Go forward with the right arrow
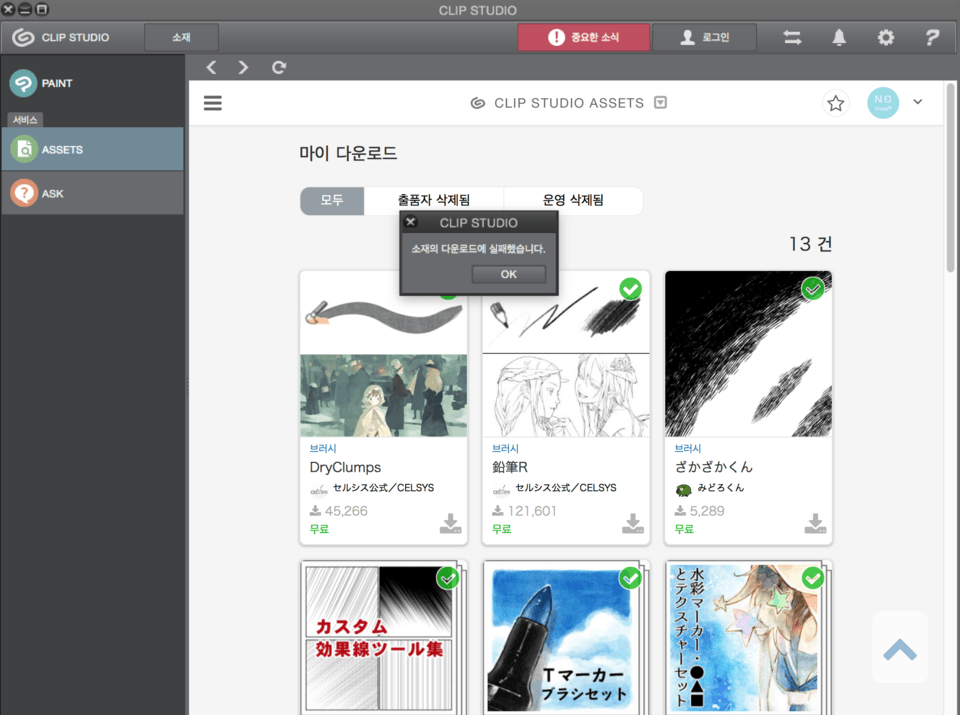Viewport: 960px width, 715px height. (243, 67)
